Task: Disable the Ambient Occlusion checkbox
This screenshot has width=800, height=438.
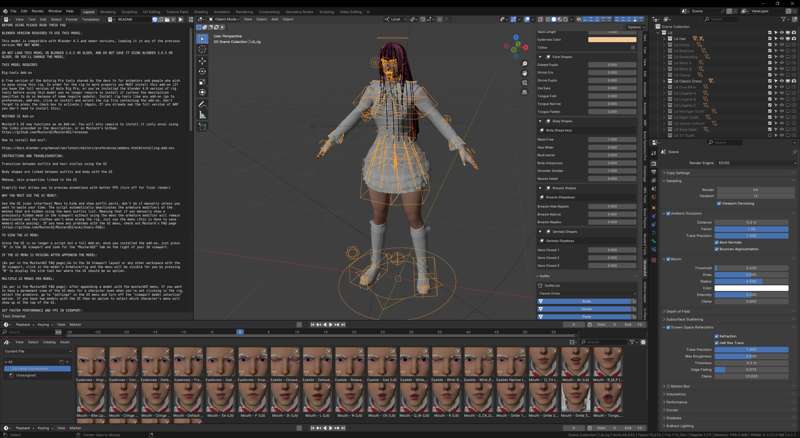Action: [668, 213]
